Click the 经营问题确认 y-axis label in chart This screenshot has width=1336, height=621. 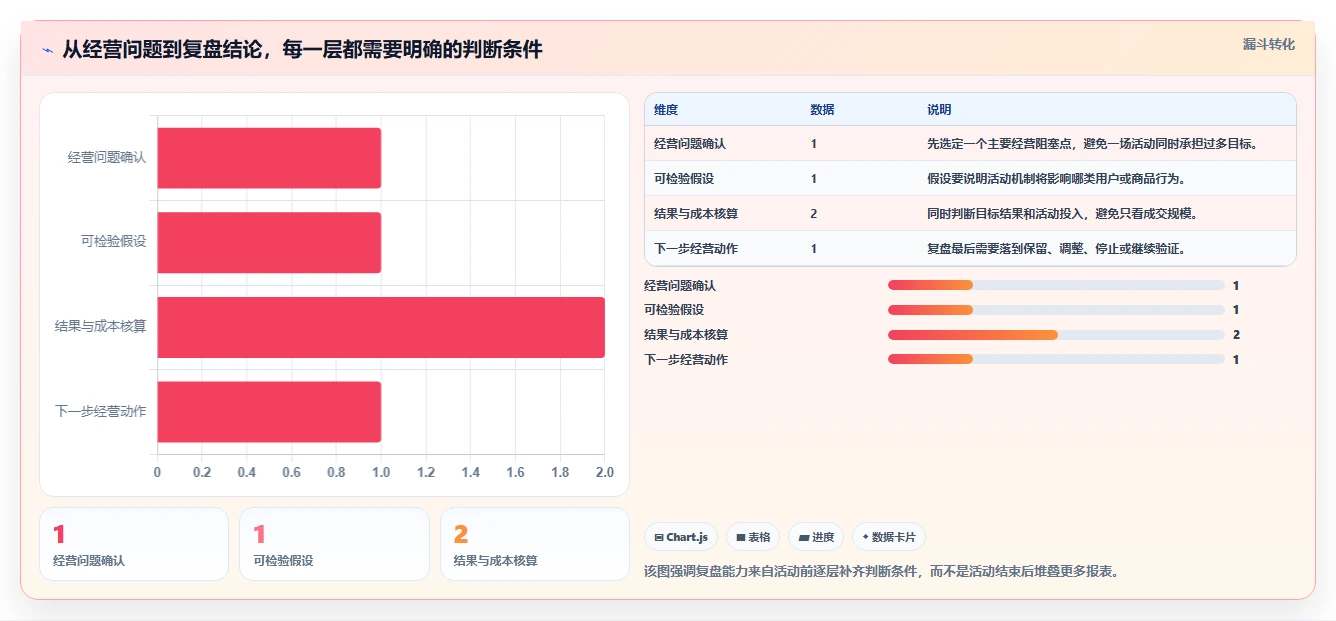[107, 158]
